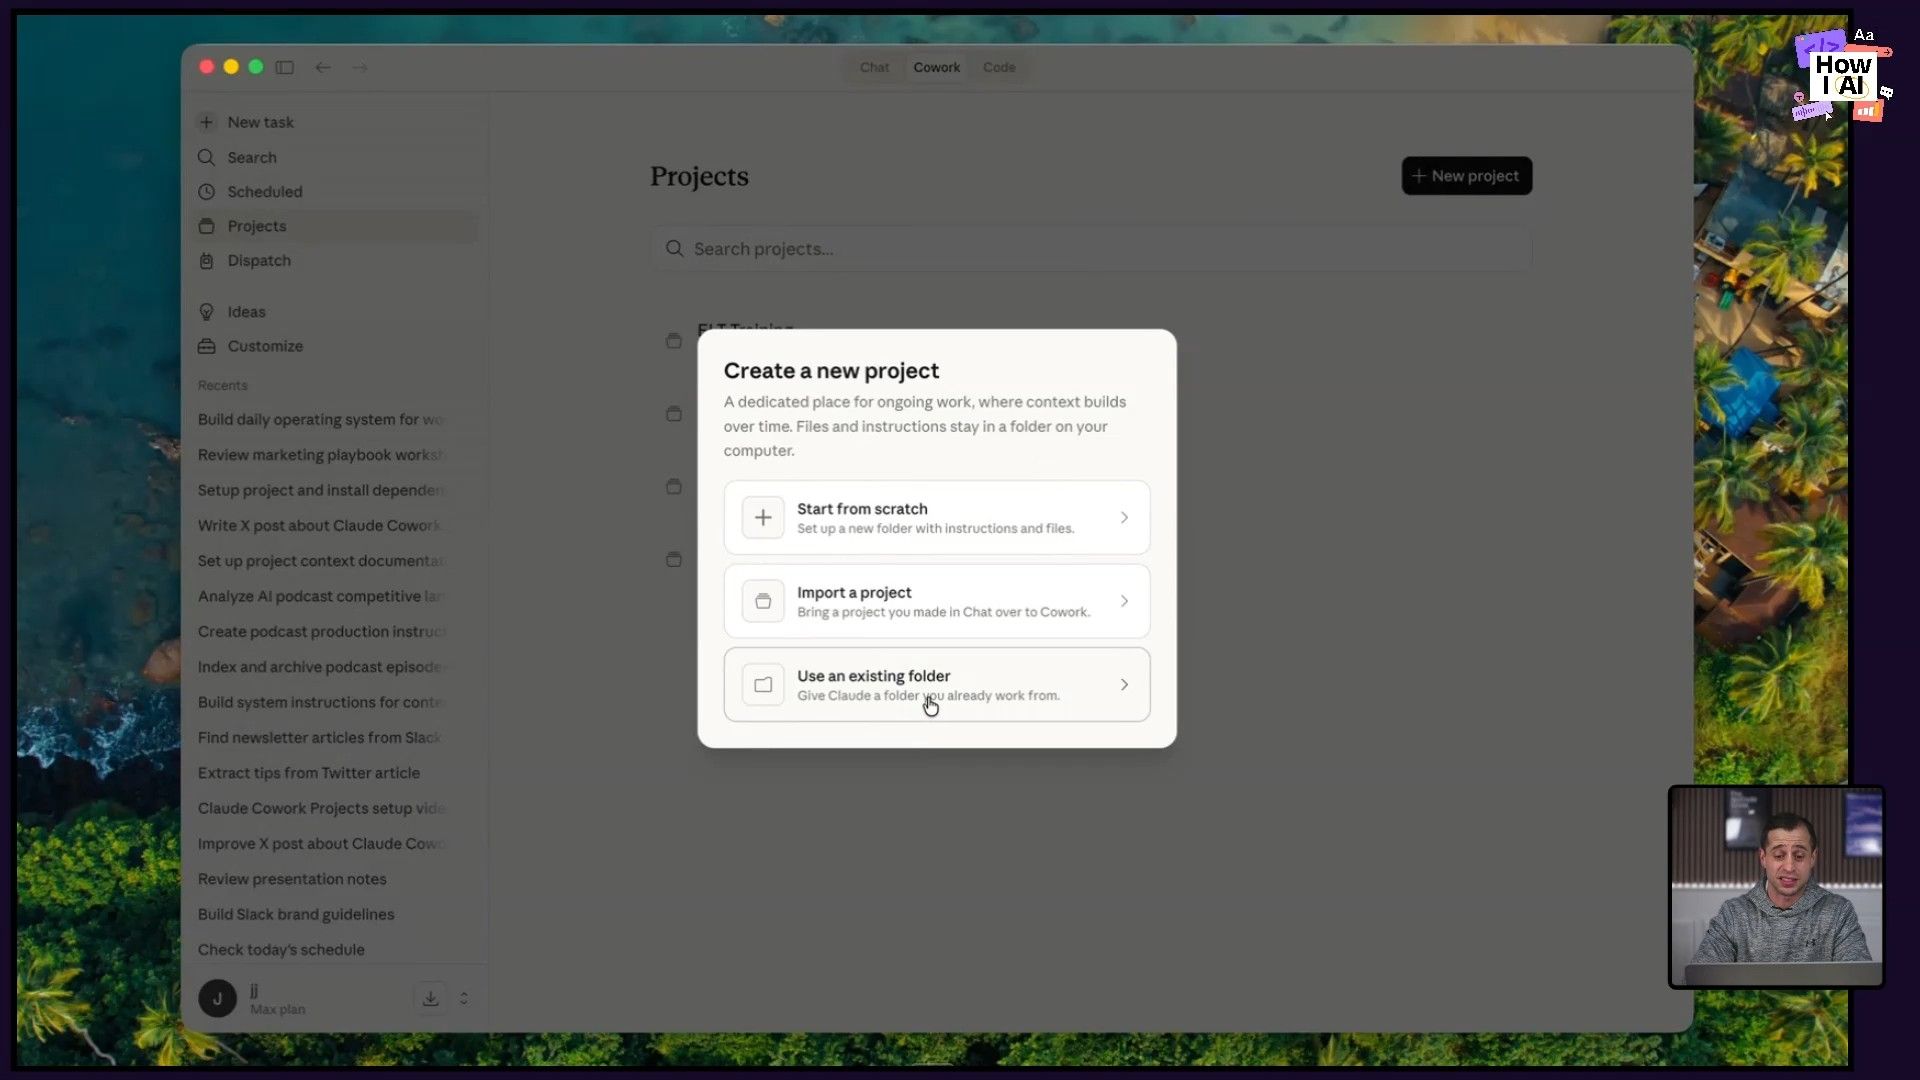Open recent 'Extract tips from Twitter article'
Image resolution: width=1920 pixels, height=1080 pixels.
(309, 773)
